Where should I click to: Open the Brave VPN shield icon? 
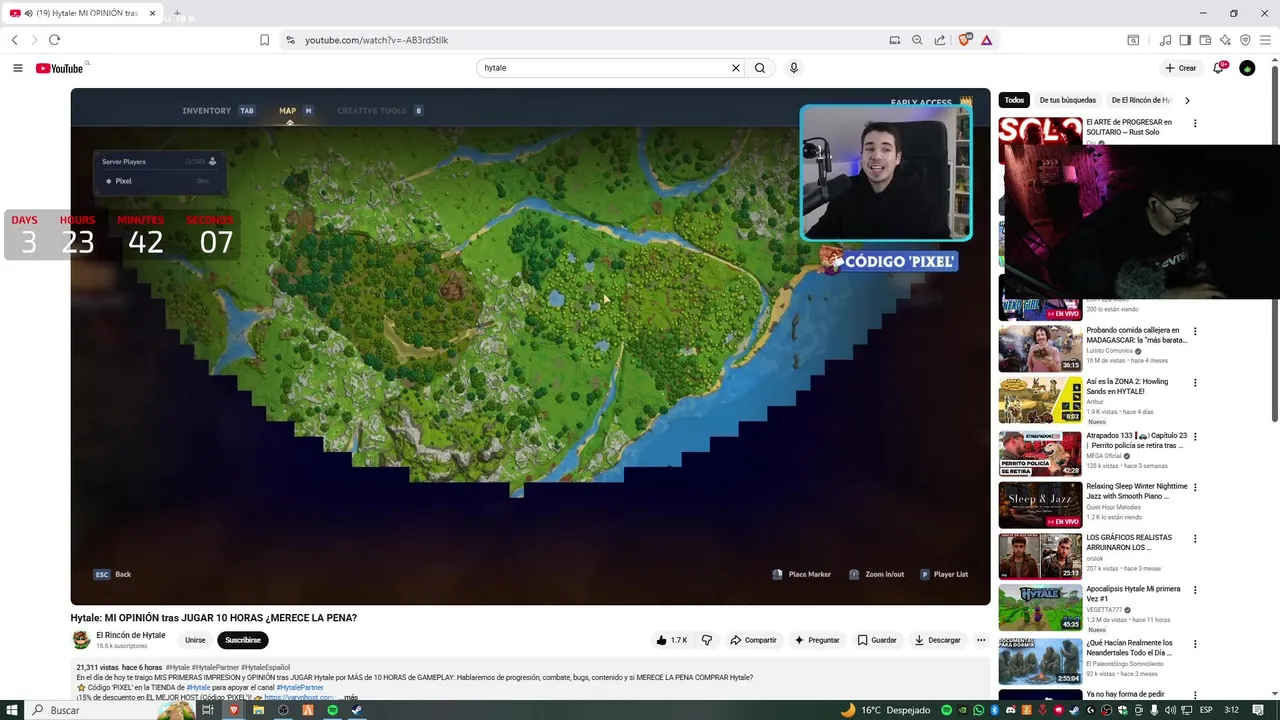coord(1245,40)
